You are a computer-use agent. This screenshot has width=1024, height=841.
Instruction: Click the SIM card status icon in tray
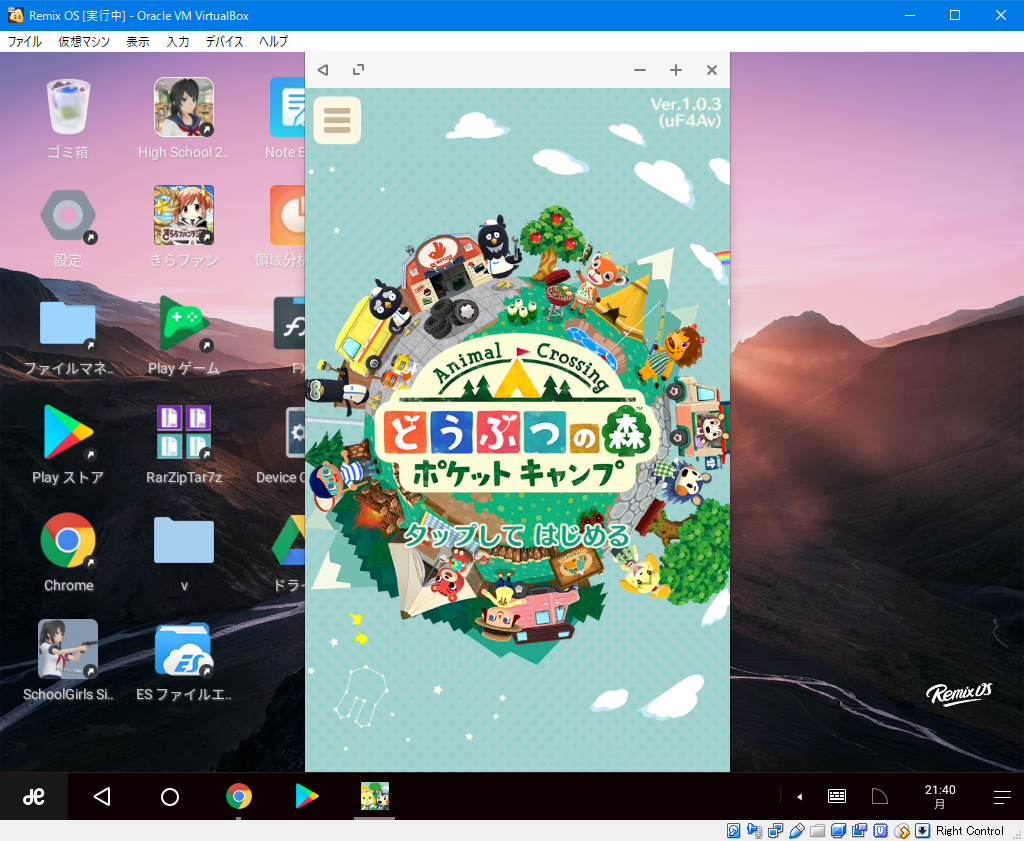(x=880, y=796)
